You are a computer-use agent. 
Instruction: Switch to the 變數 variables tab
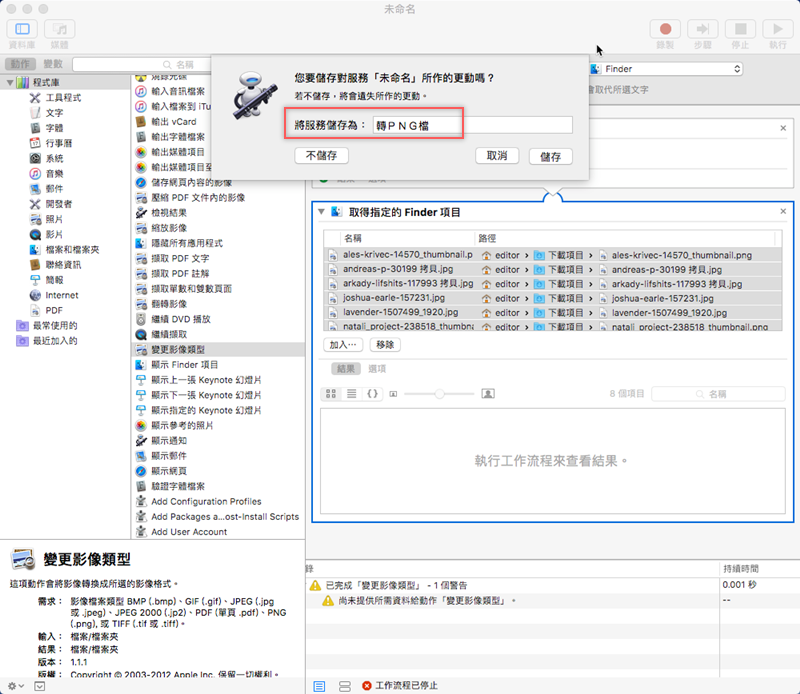52,64
